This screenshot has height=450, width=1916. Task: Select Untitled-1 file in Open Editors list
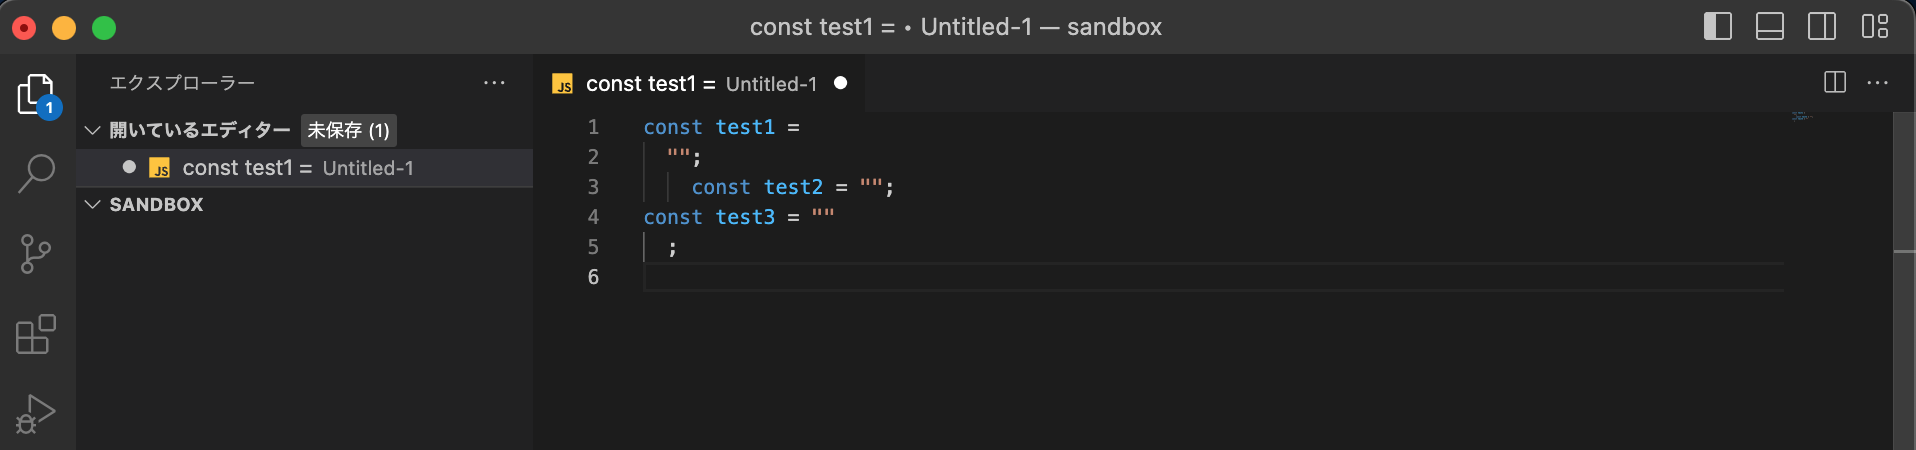pos(298,168)
